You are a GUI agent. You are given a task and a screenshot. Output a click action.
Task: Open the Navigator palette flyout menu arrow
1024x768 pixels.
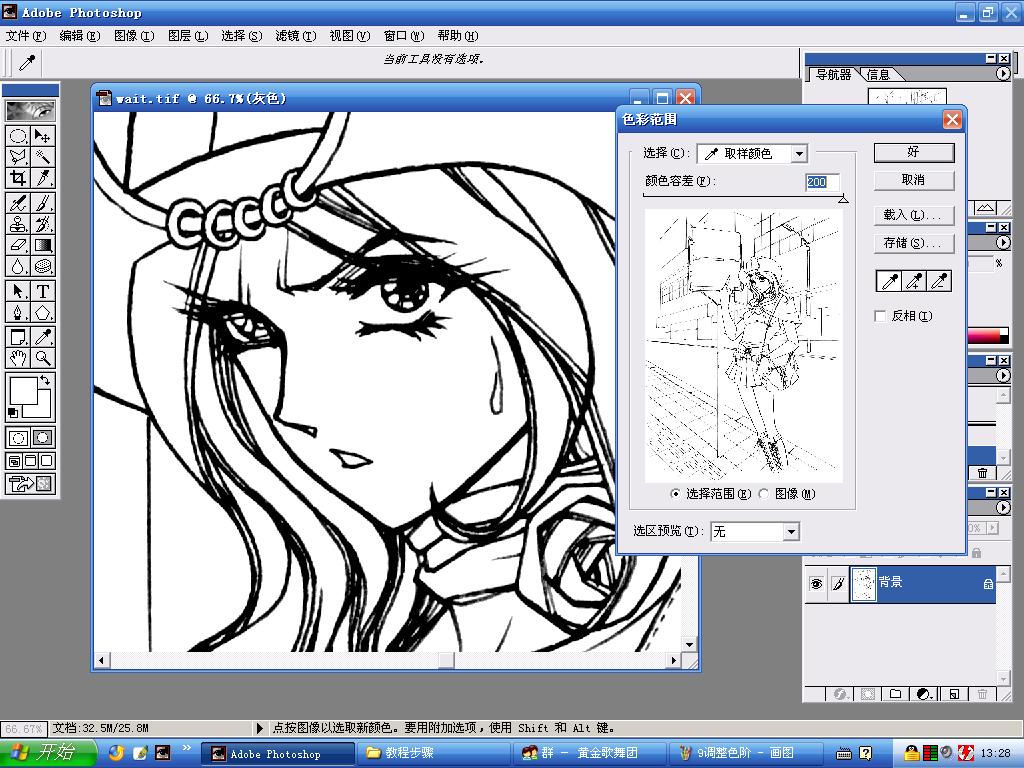tap(1002, 74)
